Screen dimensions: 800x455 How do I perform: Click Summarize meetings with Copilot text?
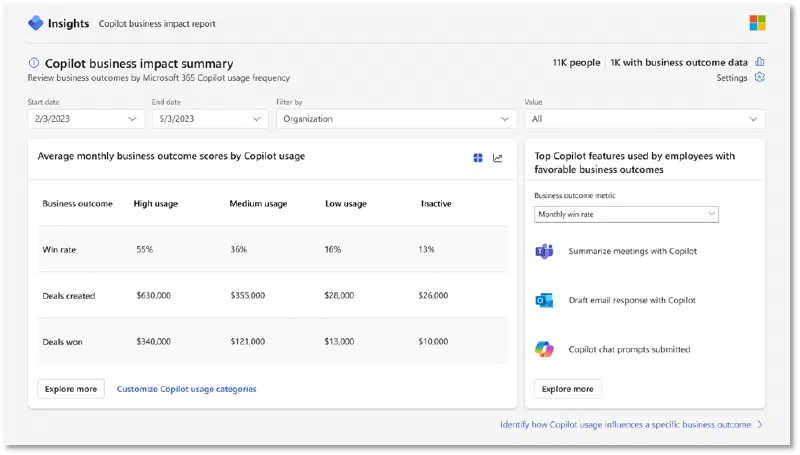click(633, 251)
